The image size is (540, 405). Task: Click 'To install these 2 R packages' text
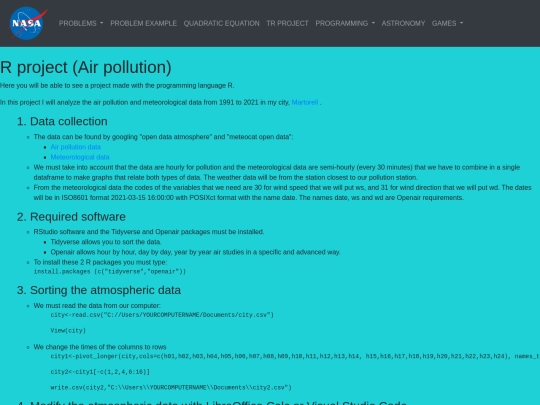tap(100, 262)
